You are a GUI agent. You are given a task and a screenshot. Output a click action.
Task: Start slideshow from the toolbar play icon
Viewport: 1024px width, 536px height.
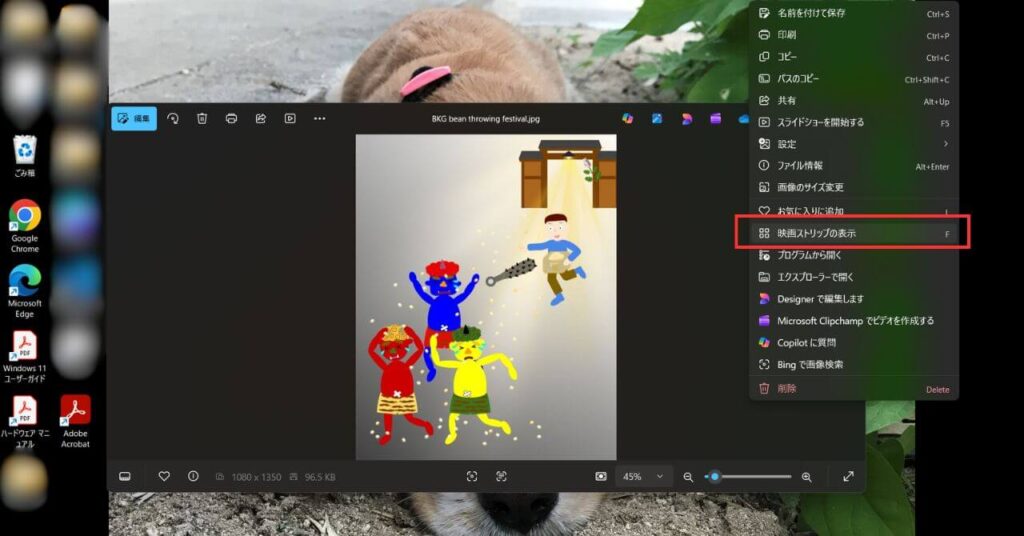pos(290,118)
